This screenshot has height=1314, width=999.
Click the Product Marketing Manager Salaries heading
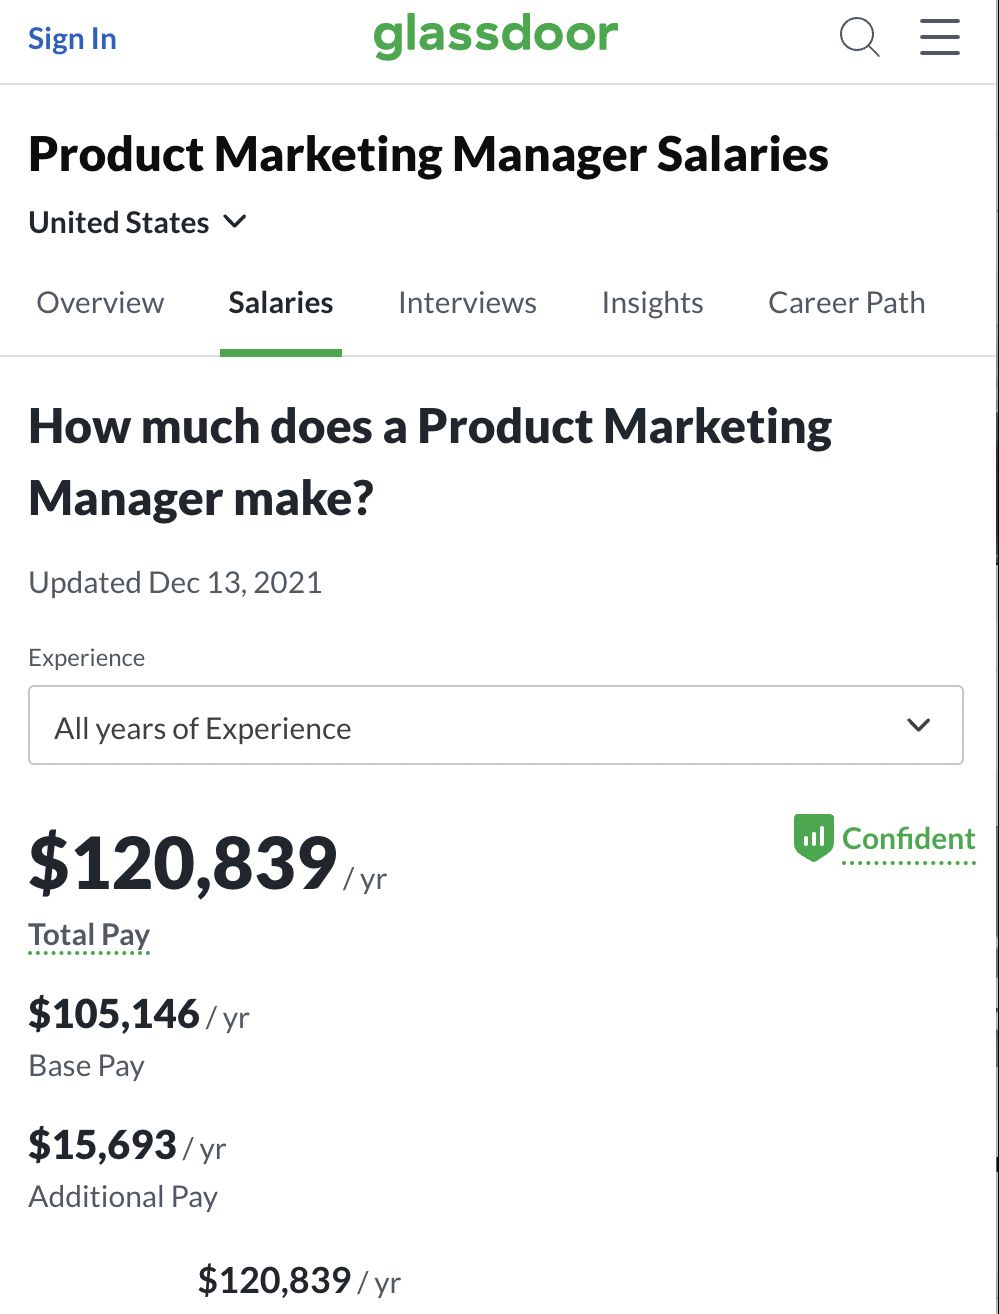428,155
